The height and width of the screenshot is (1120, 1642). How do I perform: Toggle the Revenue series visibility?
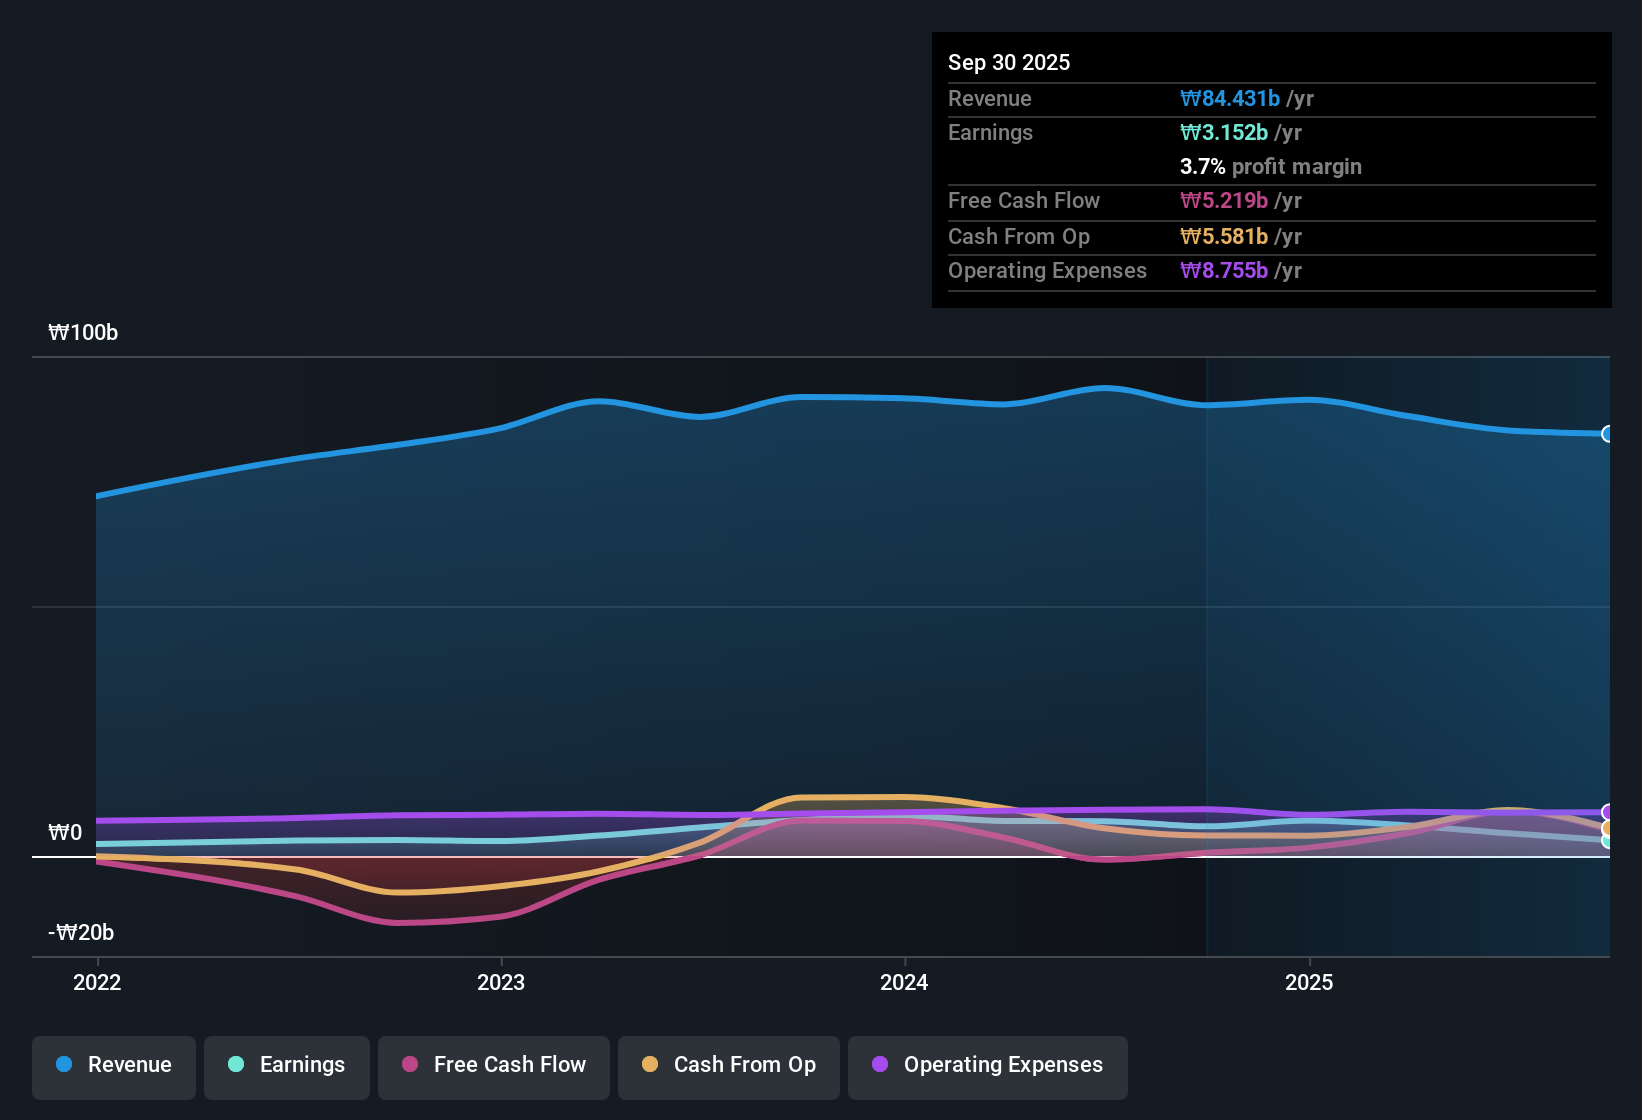[113, 1065]
